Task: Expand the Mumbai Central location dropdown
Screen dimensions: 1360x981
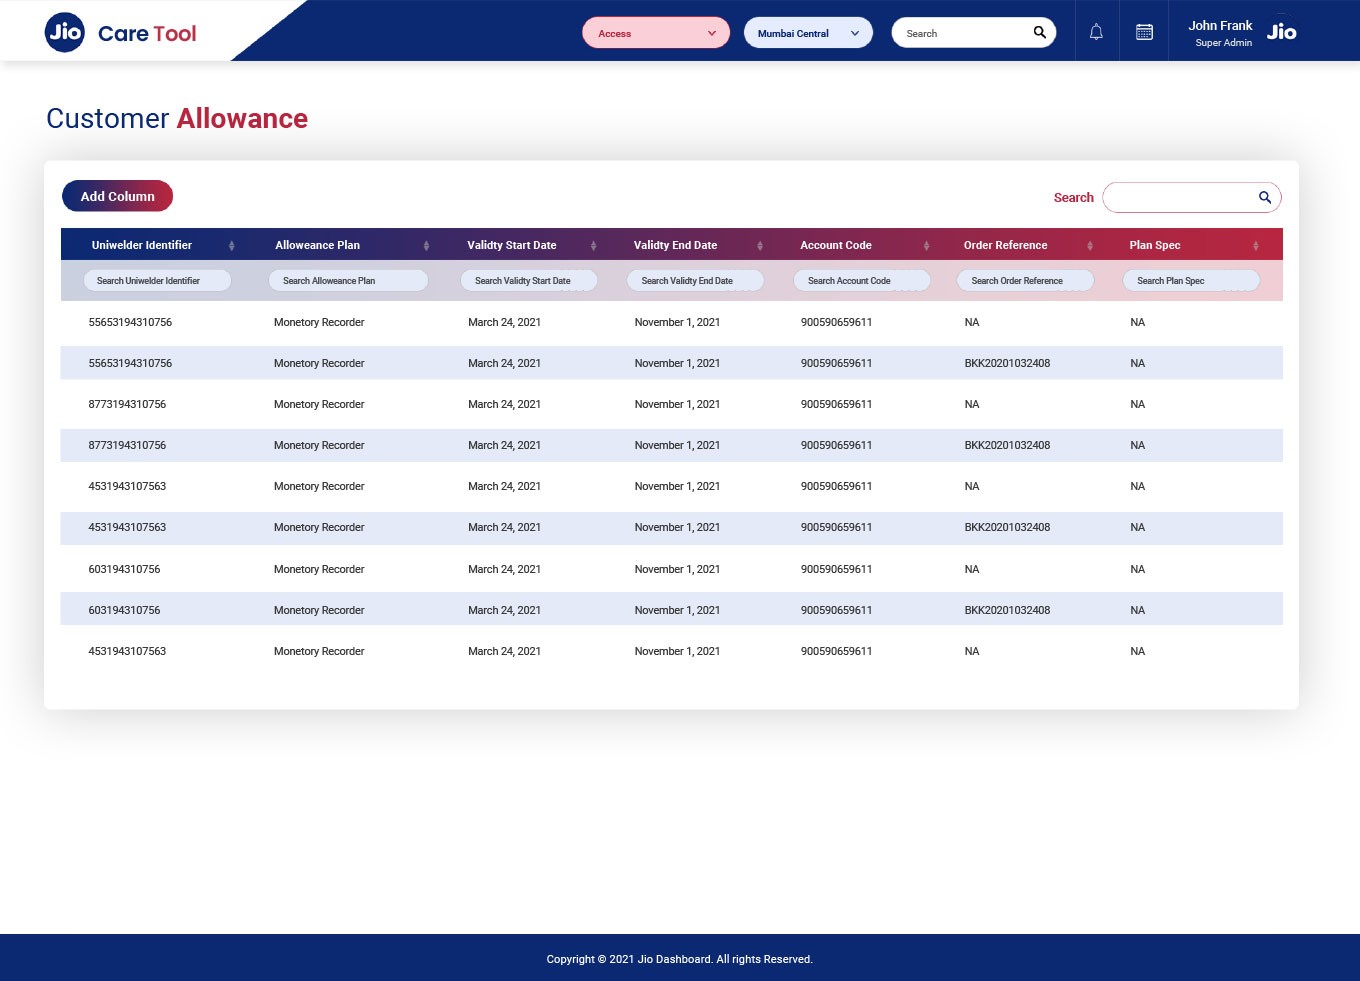Action: click(808, 33)
